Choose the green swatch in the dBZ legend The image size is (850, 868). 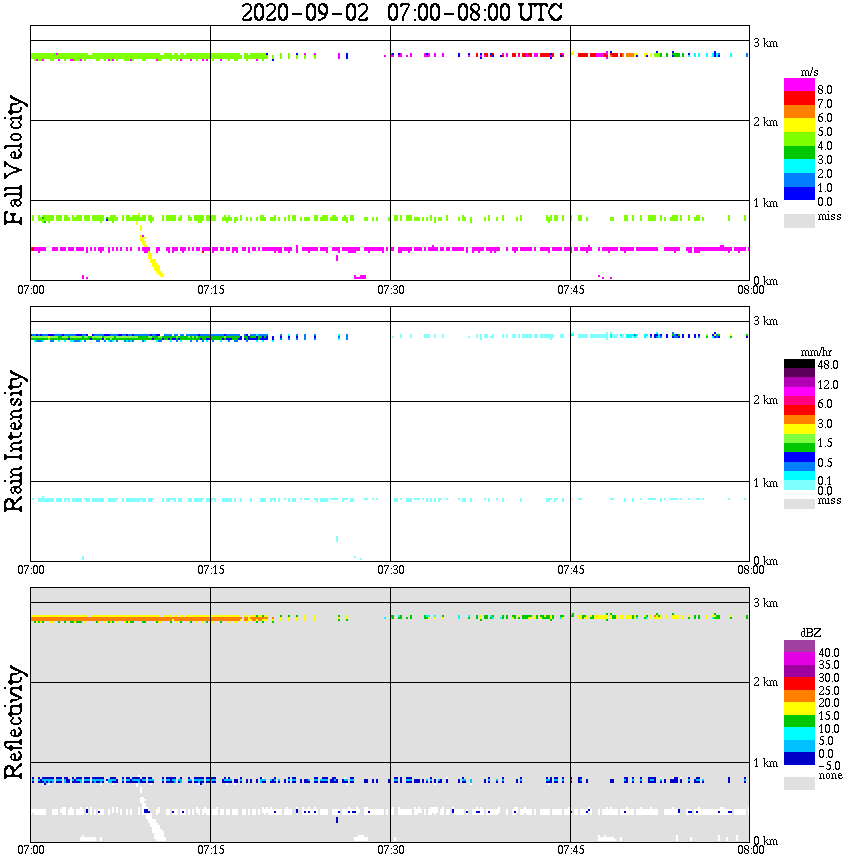coord(799,721)
